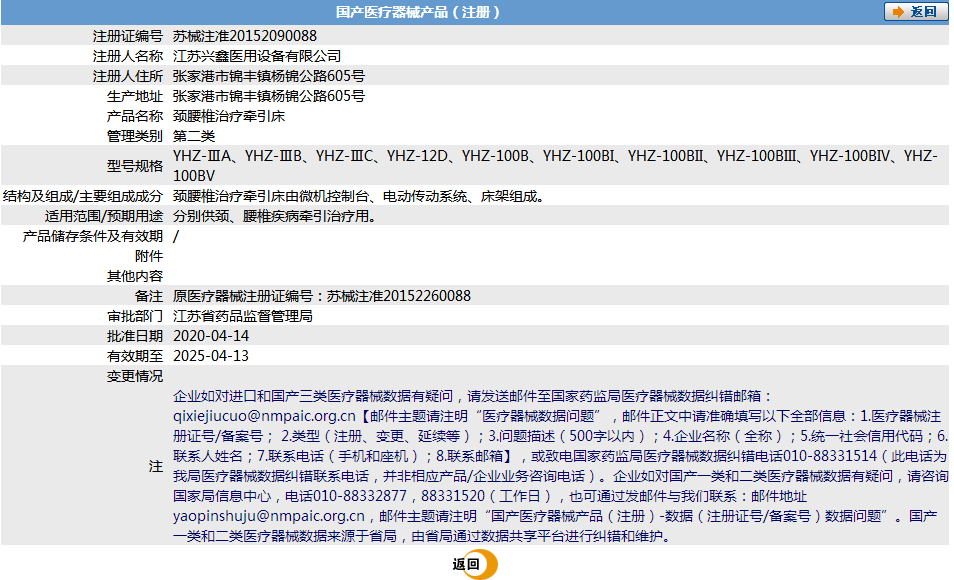This screenshot has width=954, height=580.
Task: Click email address yaopinshuju@nmpaic.org.cn
Action: pyautogui.click(x=269, y=516)
